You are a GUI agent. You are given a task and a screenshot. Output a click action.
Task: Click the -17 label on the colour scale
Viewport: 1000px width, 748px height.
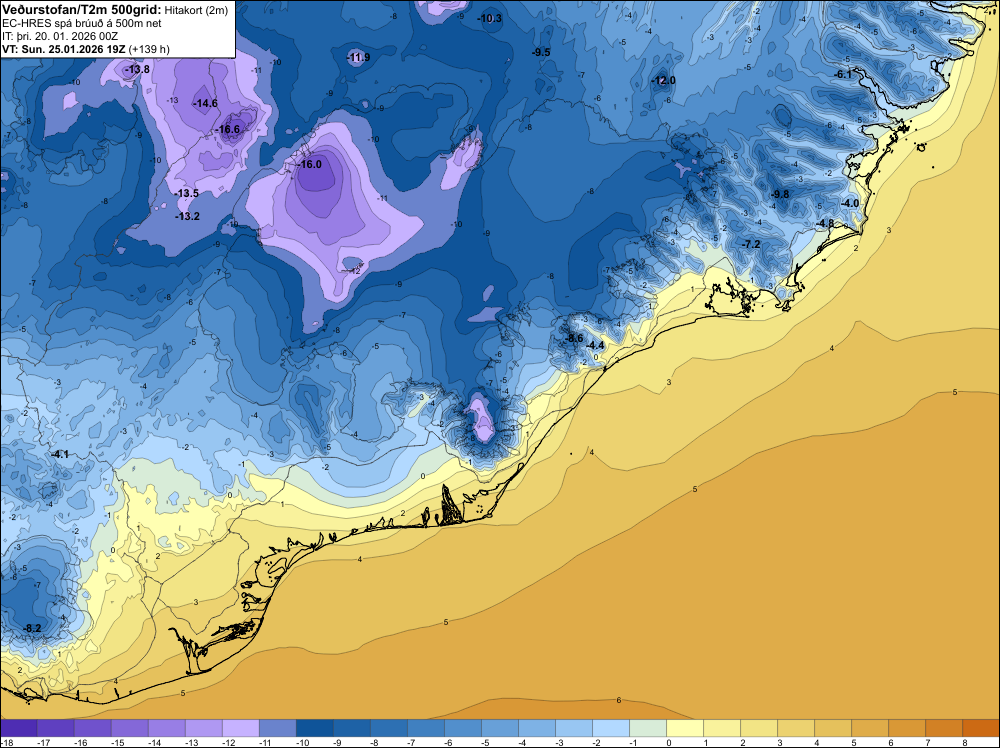point(43,742)
